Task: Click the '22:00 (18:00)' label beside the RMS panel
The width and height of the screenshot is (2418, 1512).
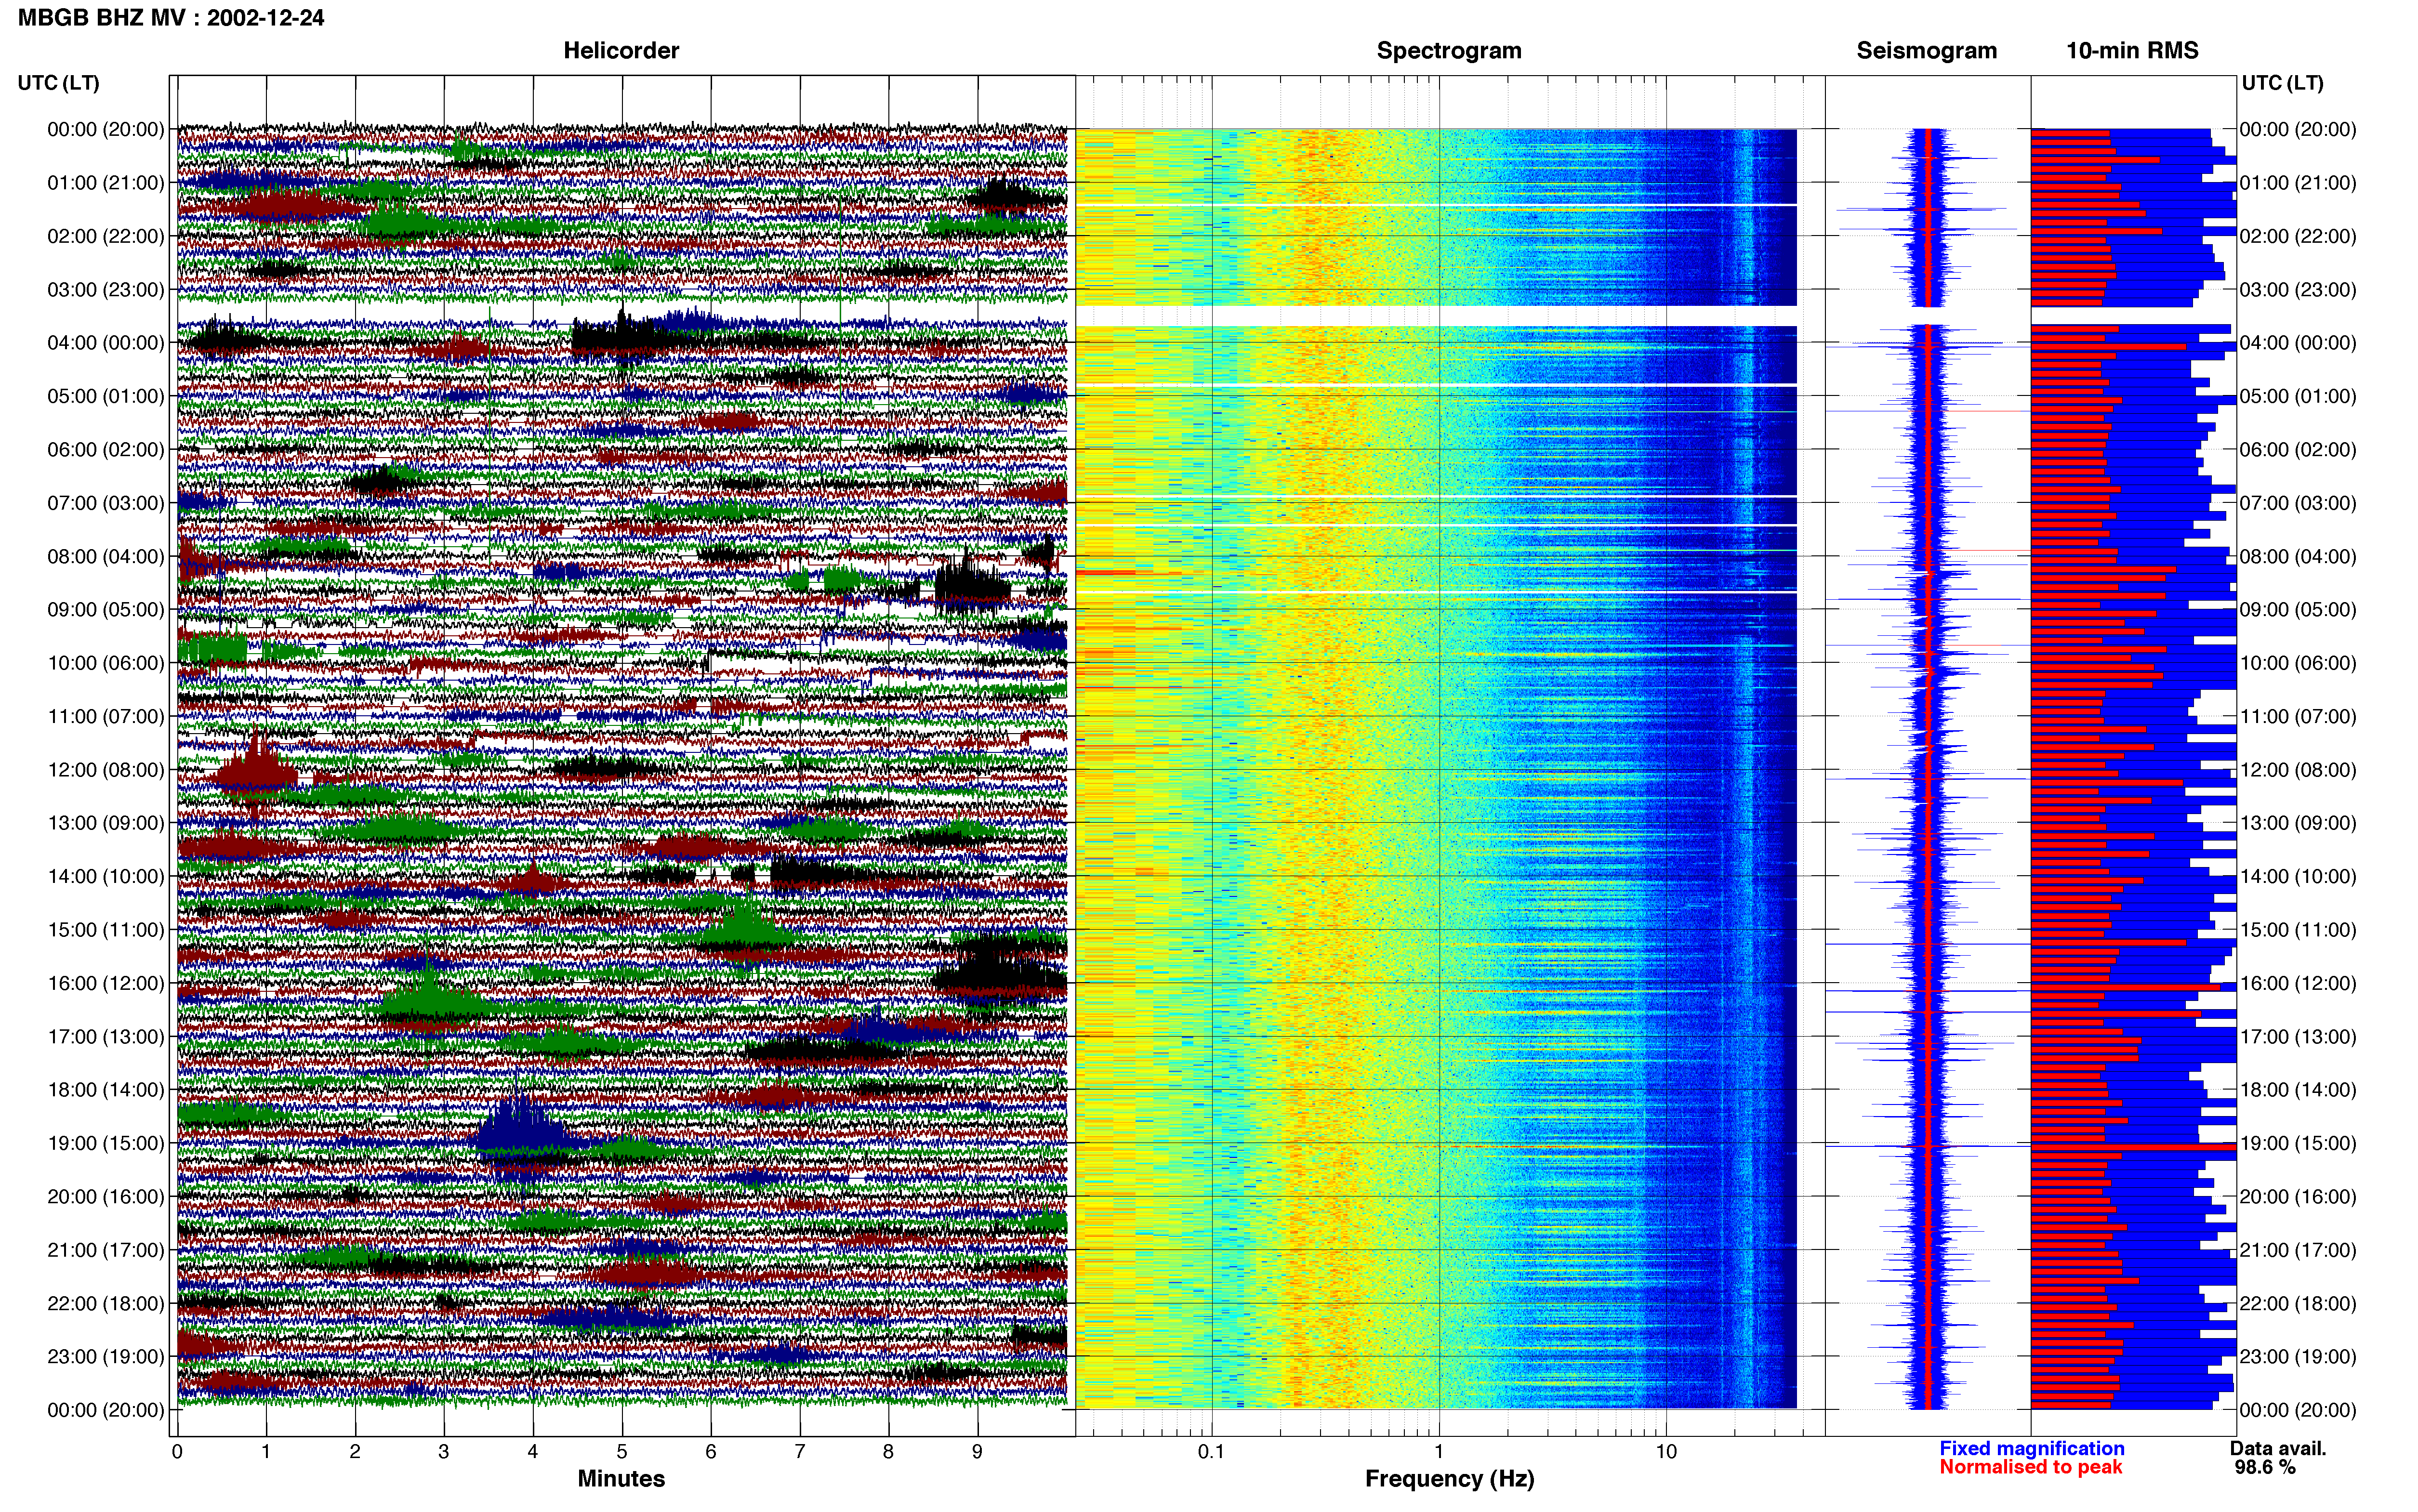Action: coord(2298,1304)
